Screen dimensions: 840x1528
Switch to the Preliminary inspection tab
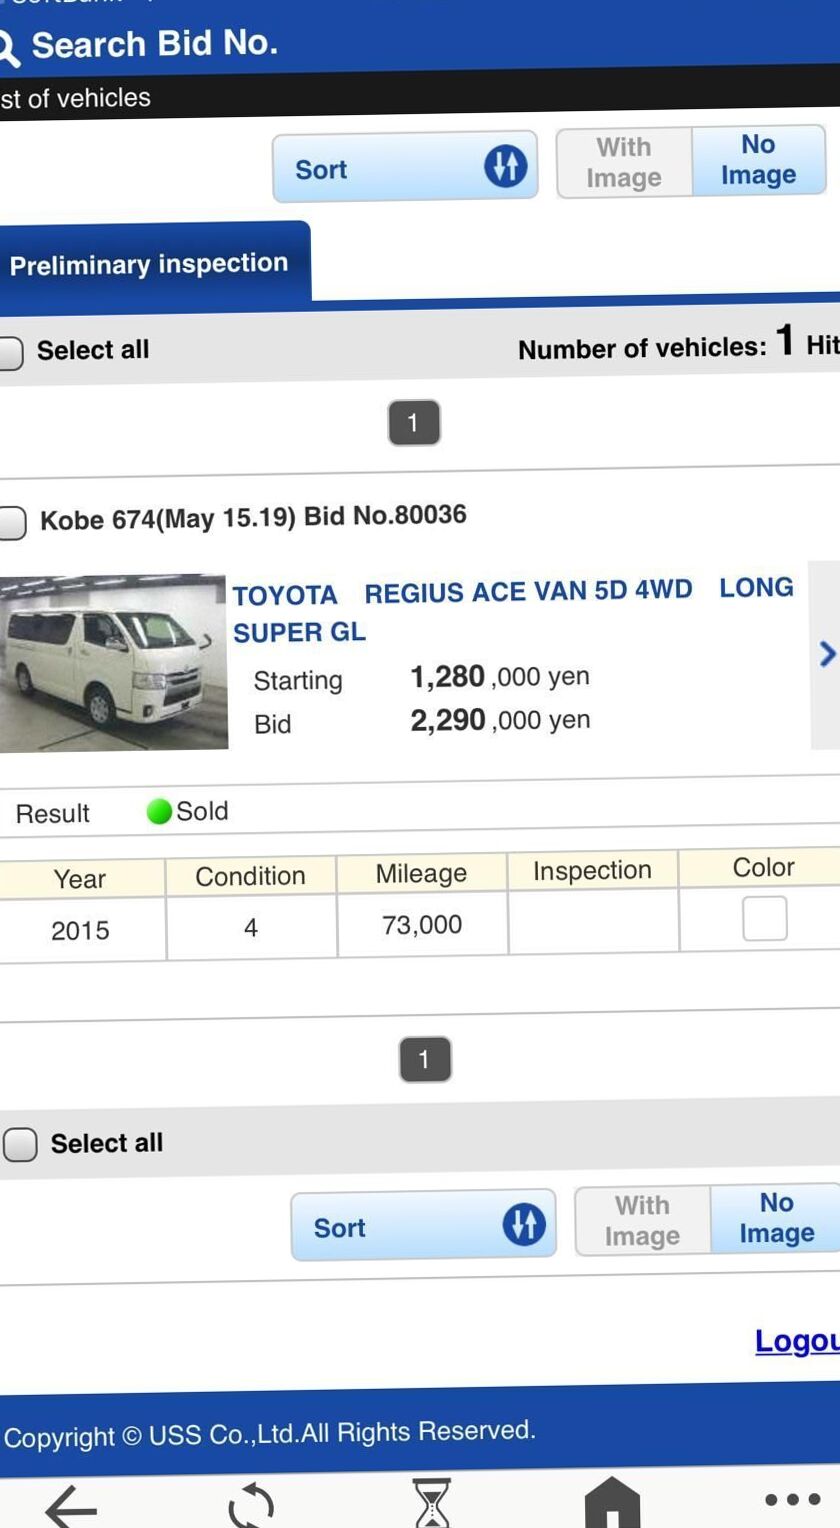click(150, 264)
